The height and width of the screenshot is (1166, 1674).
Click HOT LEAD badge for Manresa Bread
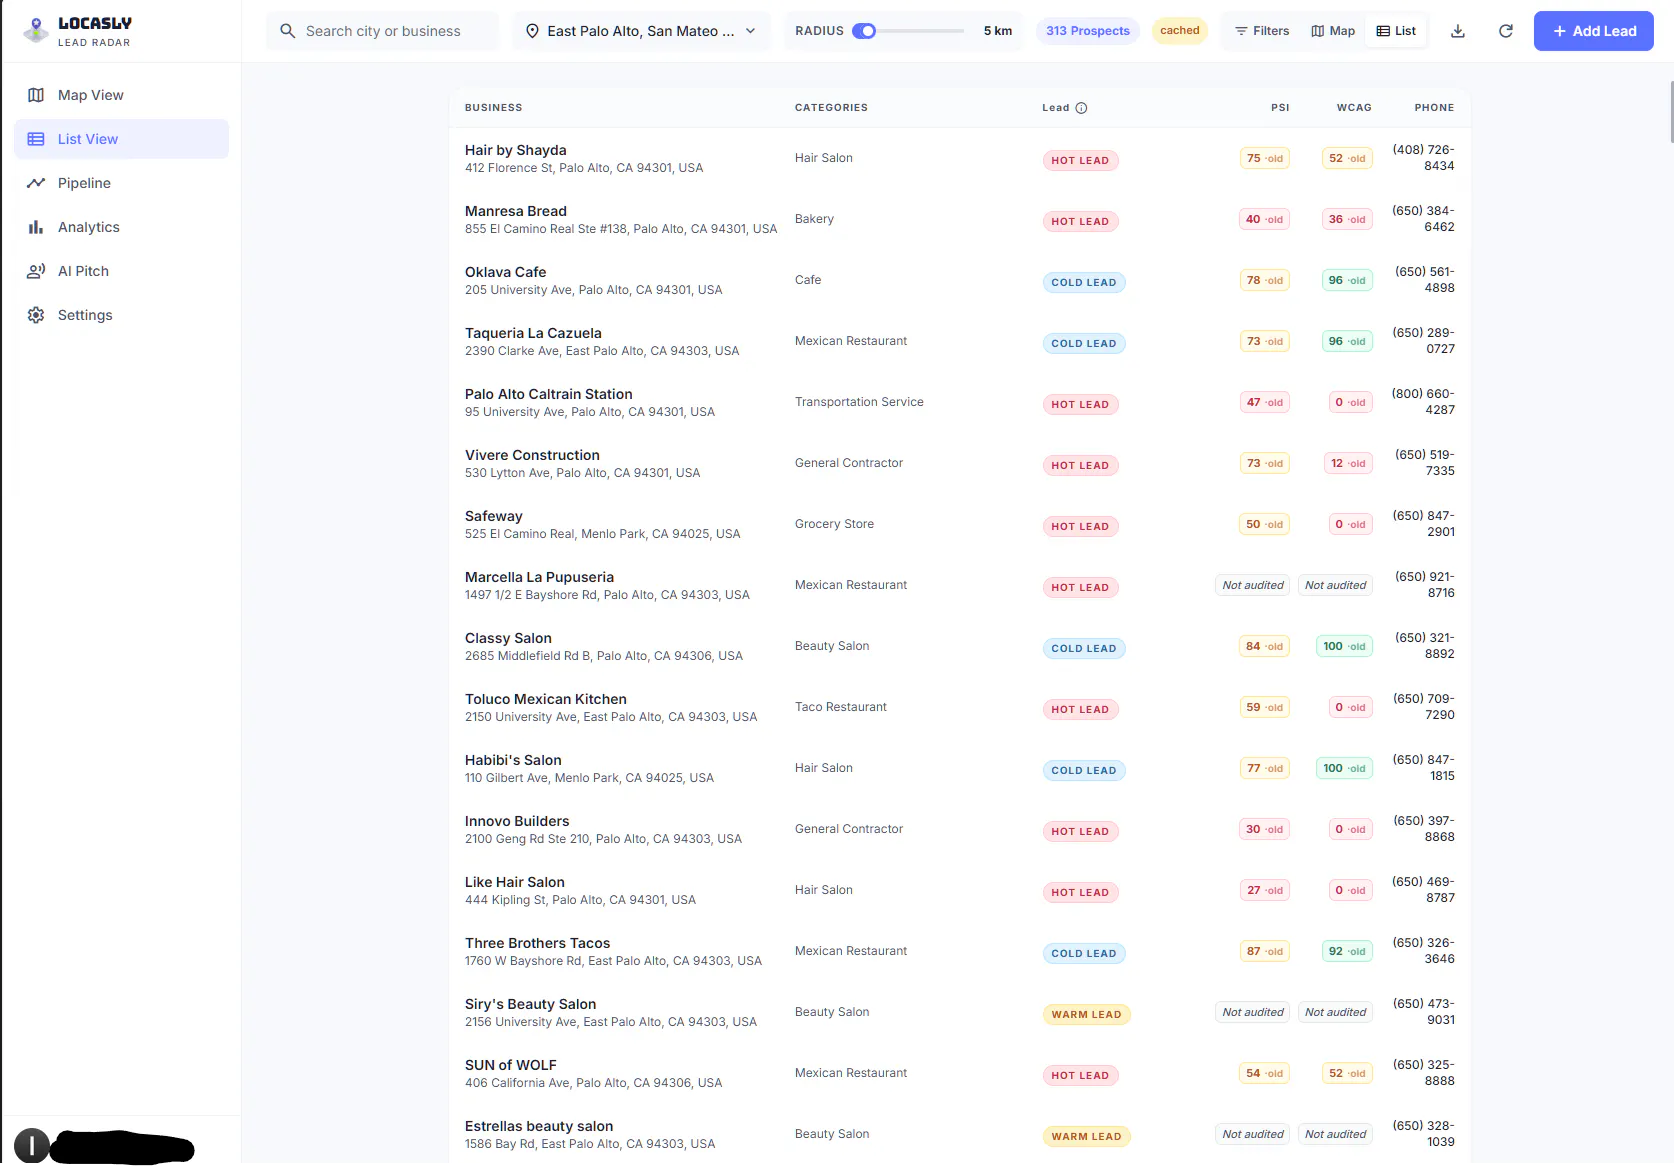[x=1080, y=222]
